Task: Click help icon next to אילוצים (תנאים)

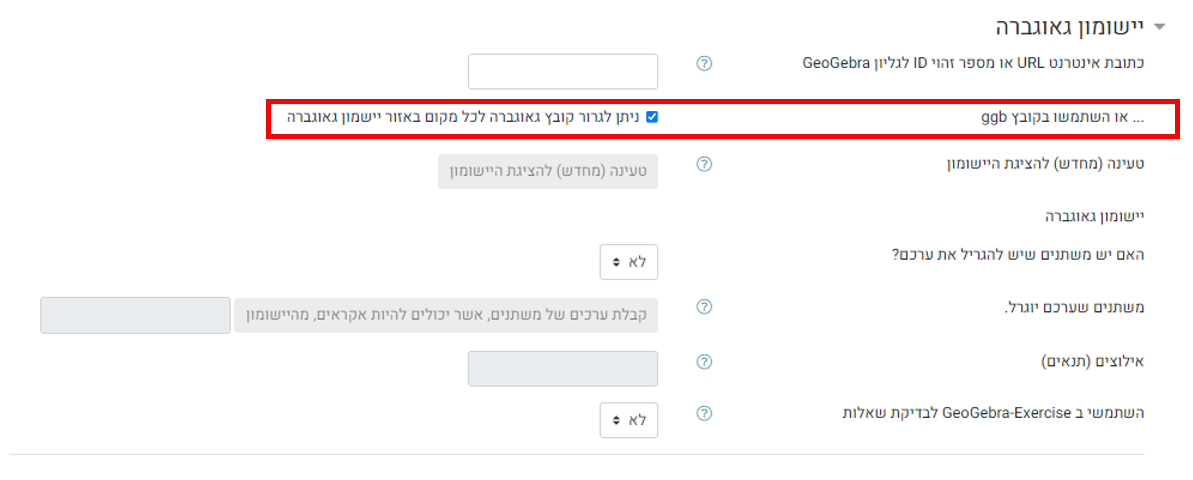Action: 705,361
